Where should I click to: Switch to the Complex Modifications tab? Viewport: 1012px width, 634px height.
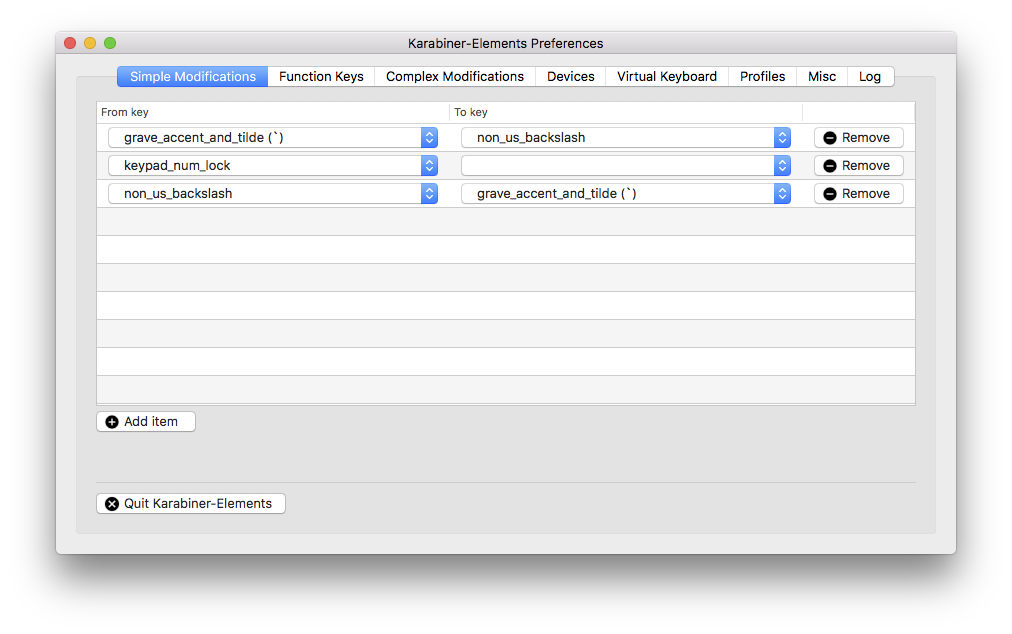[x=455, y=76]
